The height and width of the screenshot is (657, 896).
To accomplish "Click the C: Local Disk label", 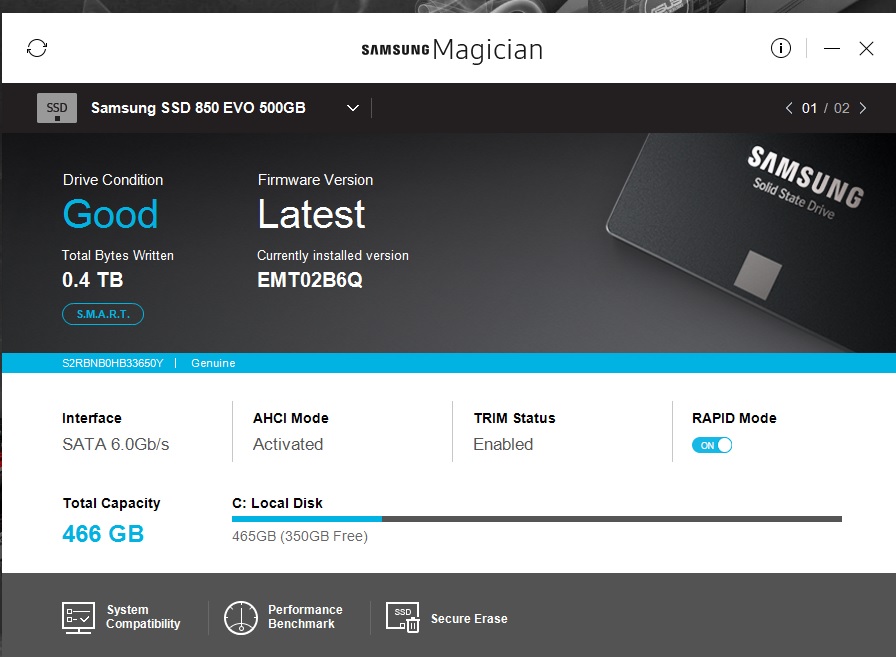I will coord(277,503).
